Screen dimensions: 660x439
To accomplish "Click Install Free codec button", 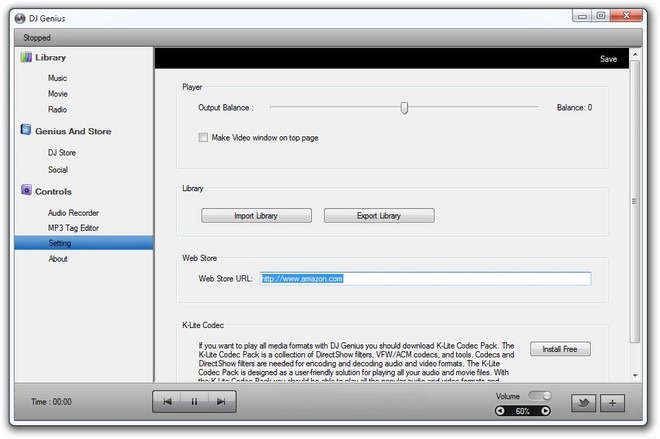I will pyautogui.click(x=560, y=349).
